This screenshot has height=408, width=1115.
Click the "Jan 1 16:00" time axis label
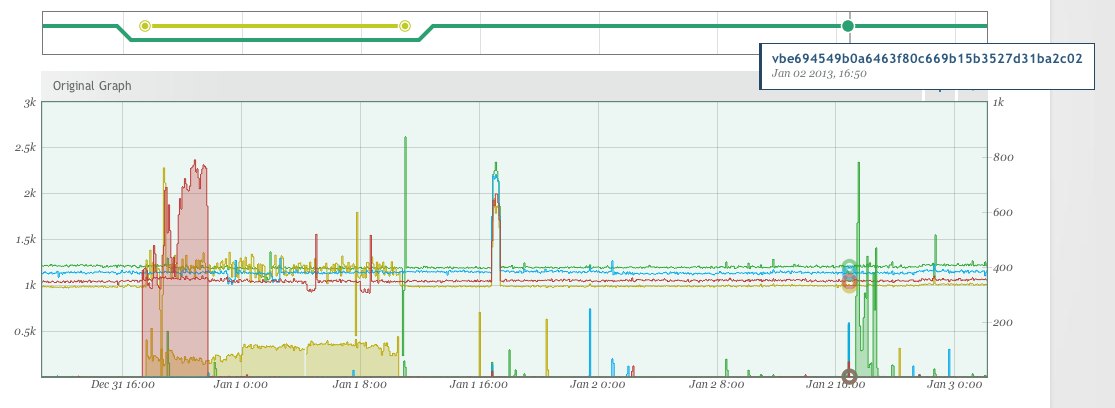coord(479,385)
